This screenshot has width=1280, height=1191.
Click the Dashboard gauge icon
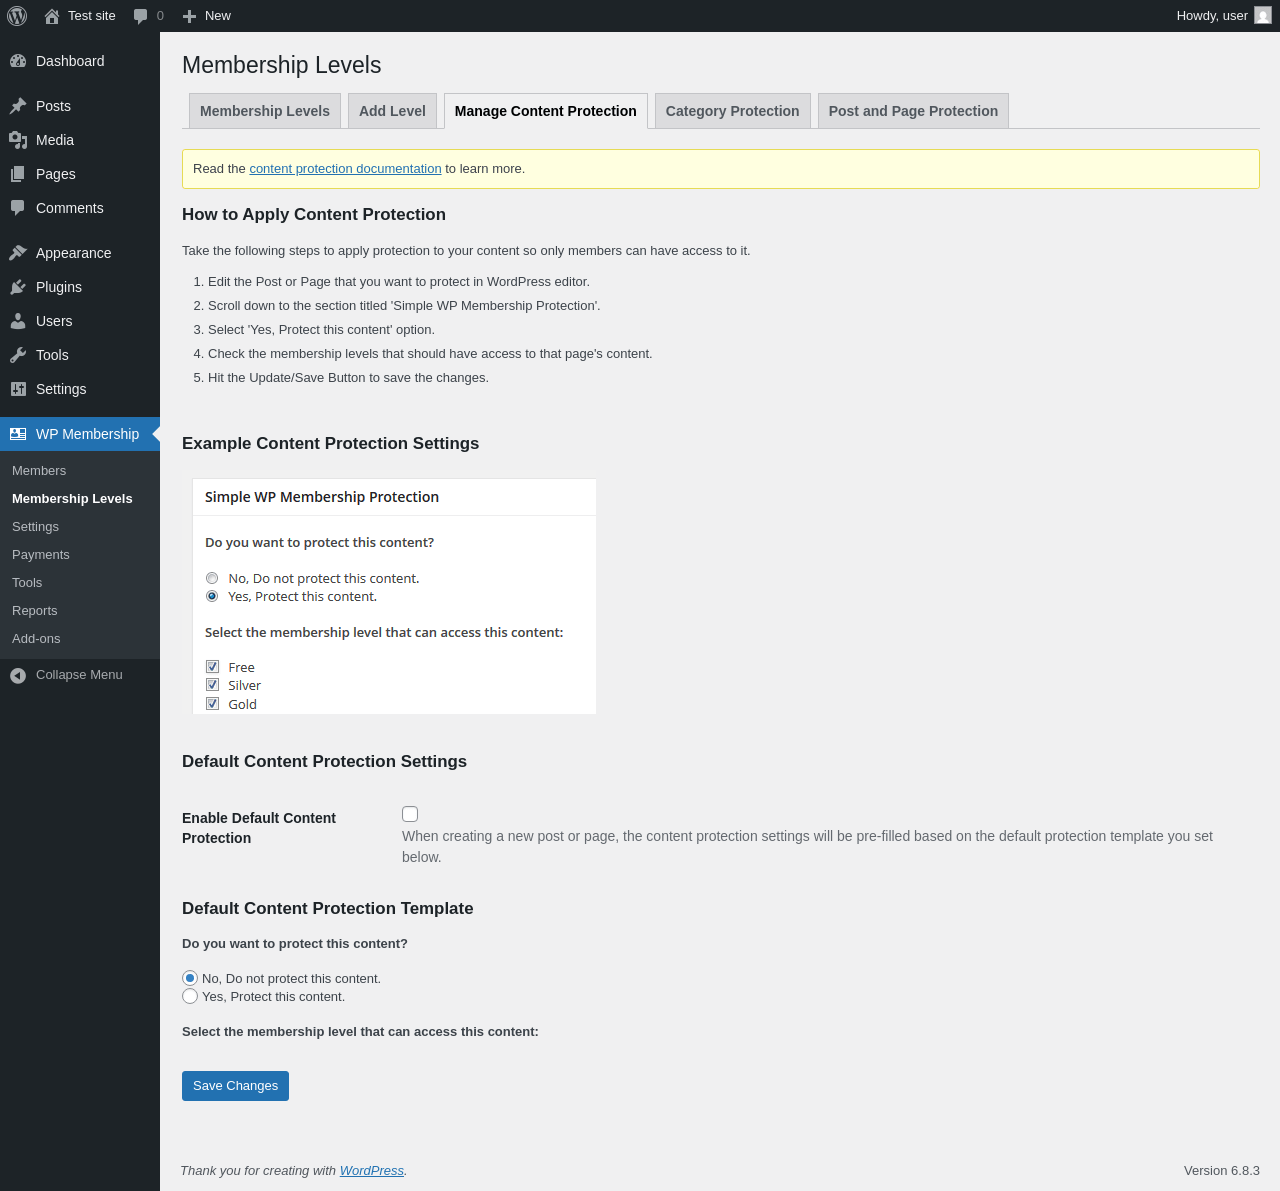point(18,61)
